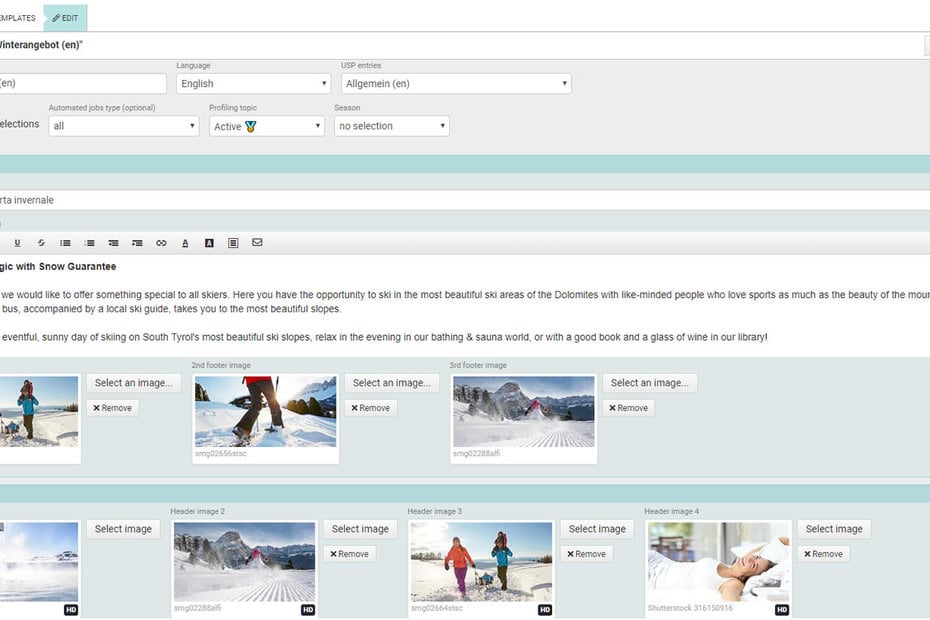
Task: Click the paragraph mentioning 'bathing & sauna world'
Action: pyautogui.click(x=384, y=337)
